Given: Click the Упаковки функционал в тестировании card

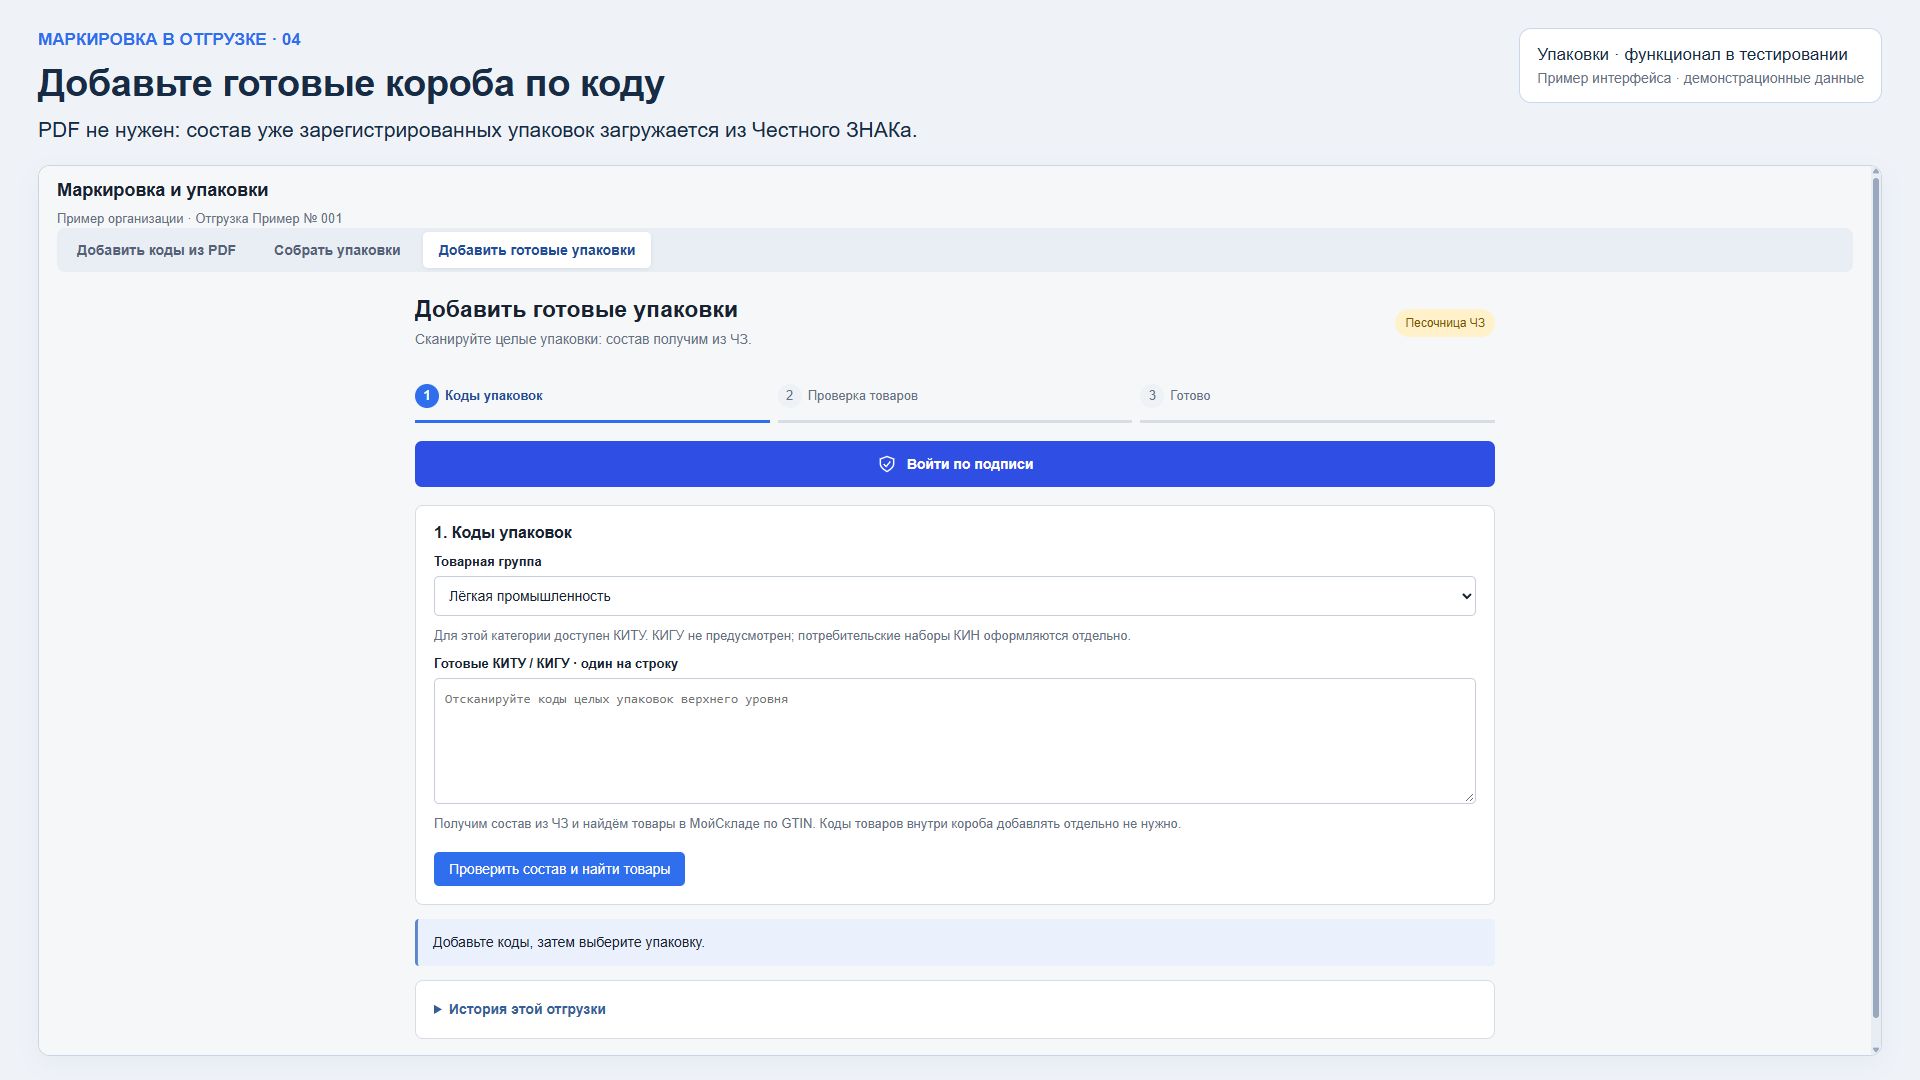Looking at the screenshot, I should coord(1700,65).
